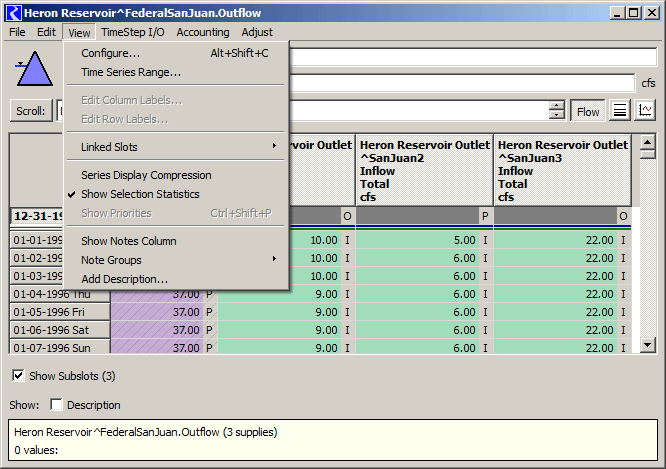Click the blue reservoir triangle icon
The image size is (666, 469).
coord(34,69)
